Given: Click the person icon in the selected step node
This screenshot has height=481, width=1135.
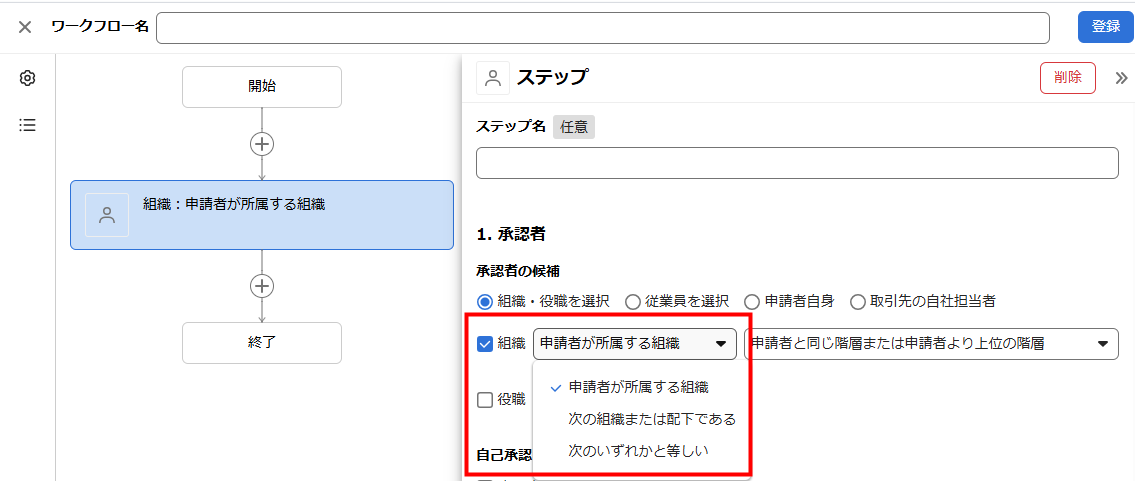Looking at the screenshot, I should [x=108, y=215].
